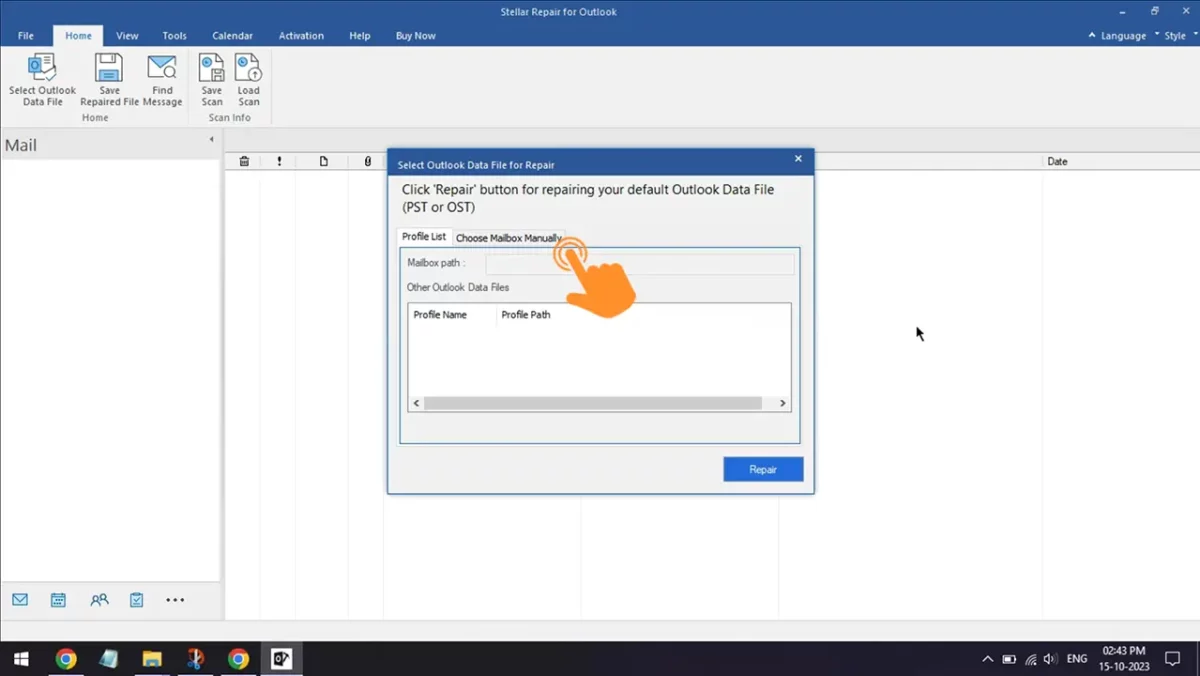
Task: Click the horizontal scrollbar in profile list
Action: [x=592, y=403]
